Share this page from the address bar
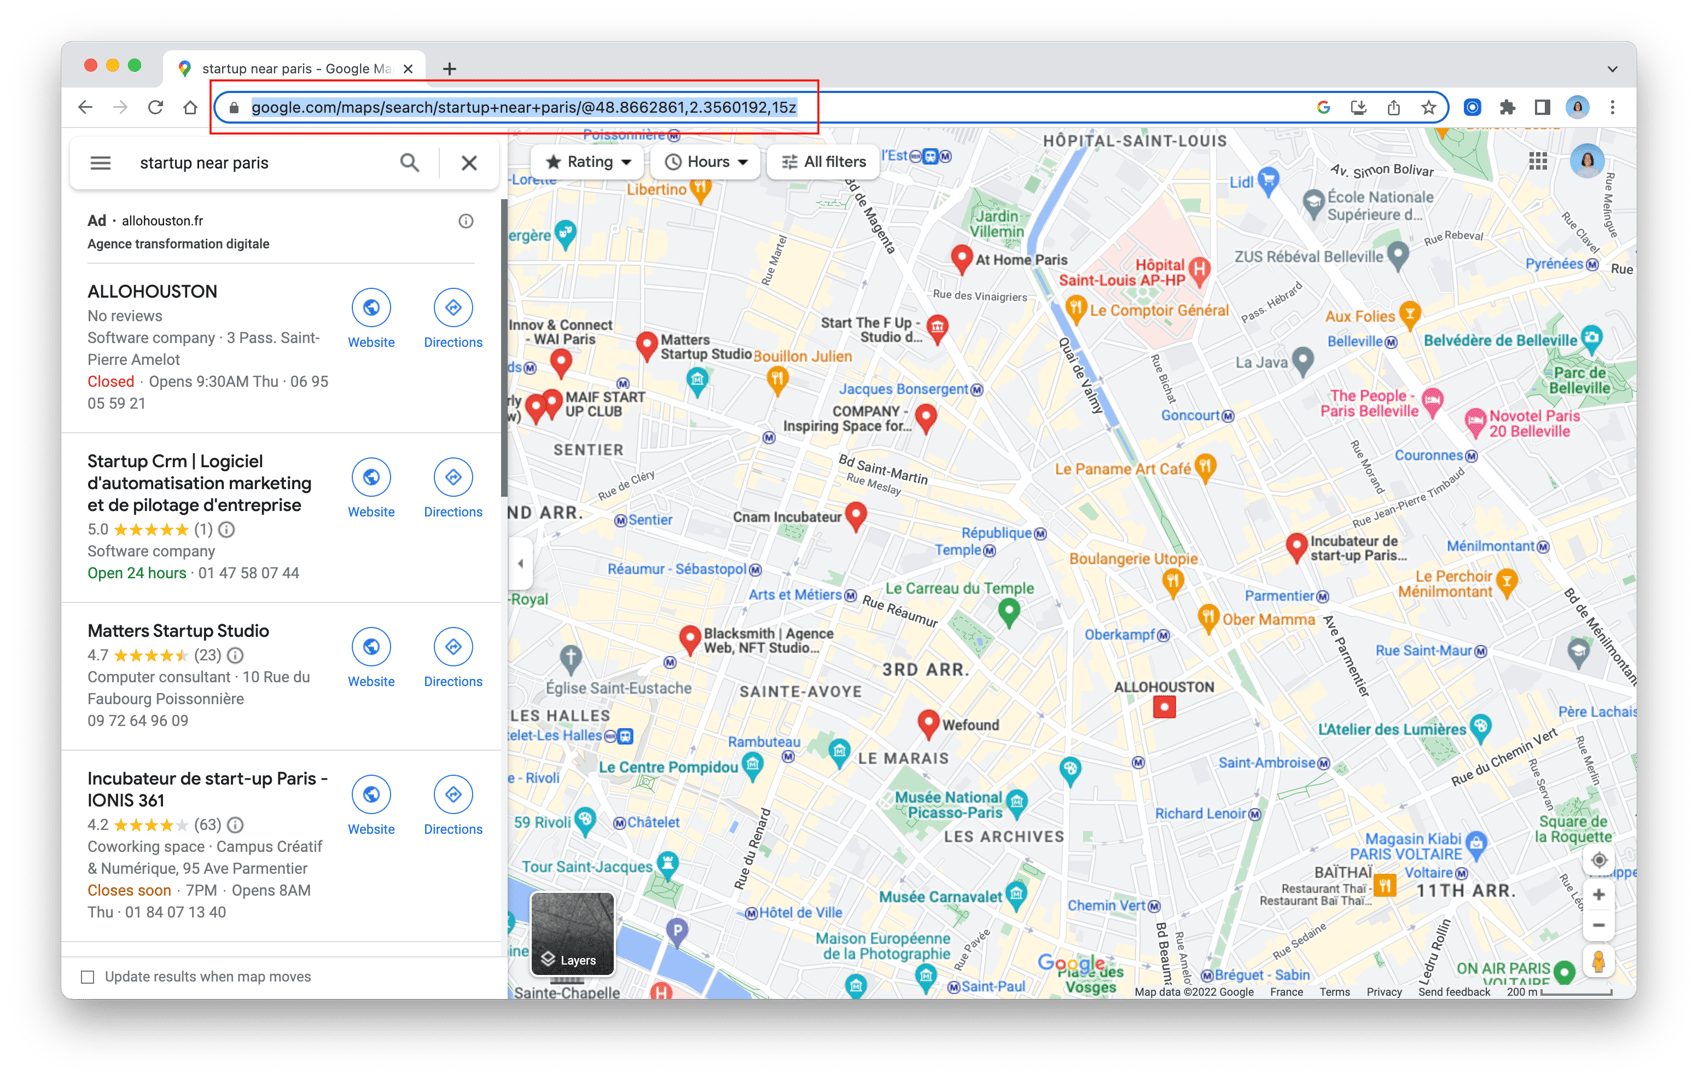 pos(1393,107)
